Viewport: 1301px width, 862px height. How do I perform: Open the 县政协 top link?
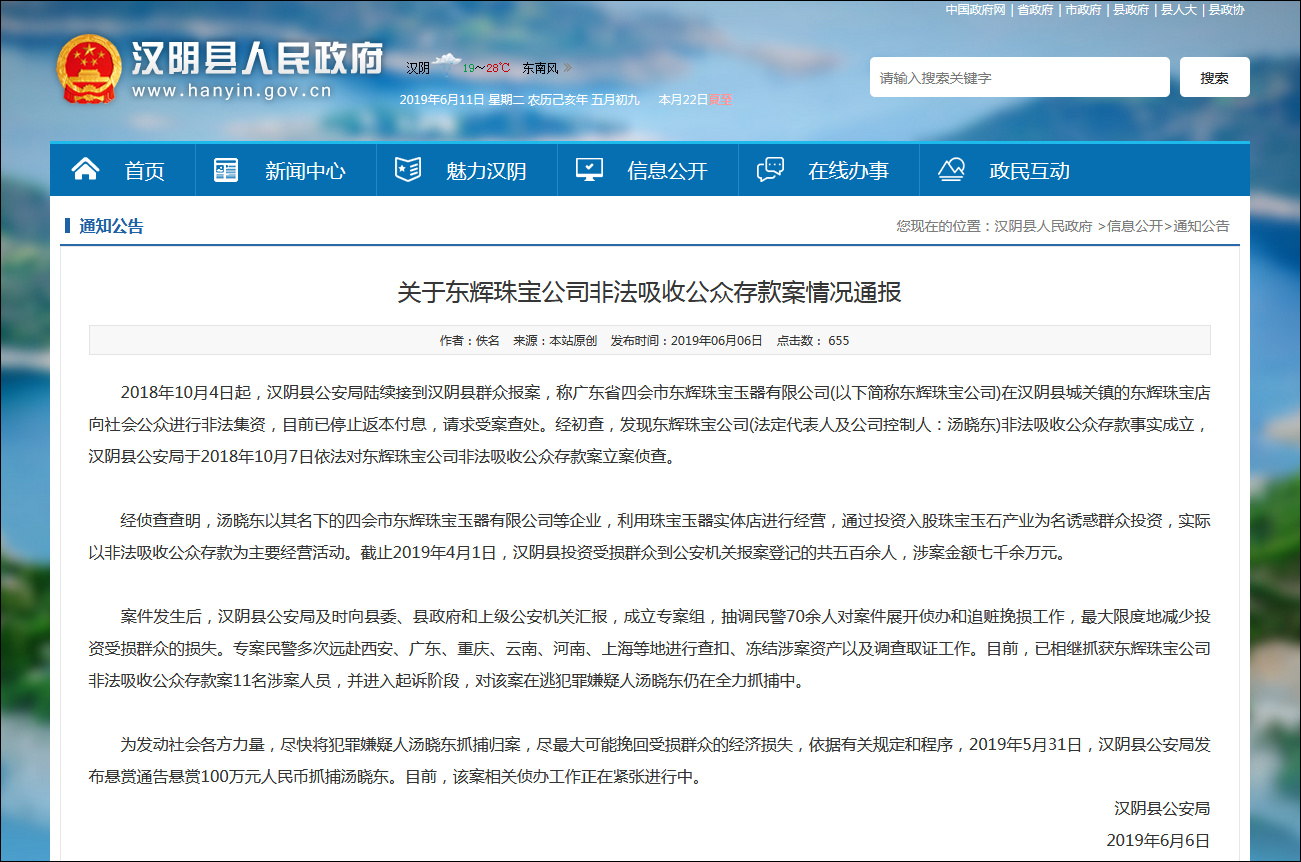(x=1227, y=10)
